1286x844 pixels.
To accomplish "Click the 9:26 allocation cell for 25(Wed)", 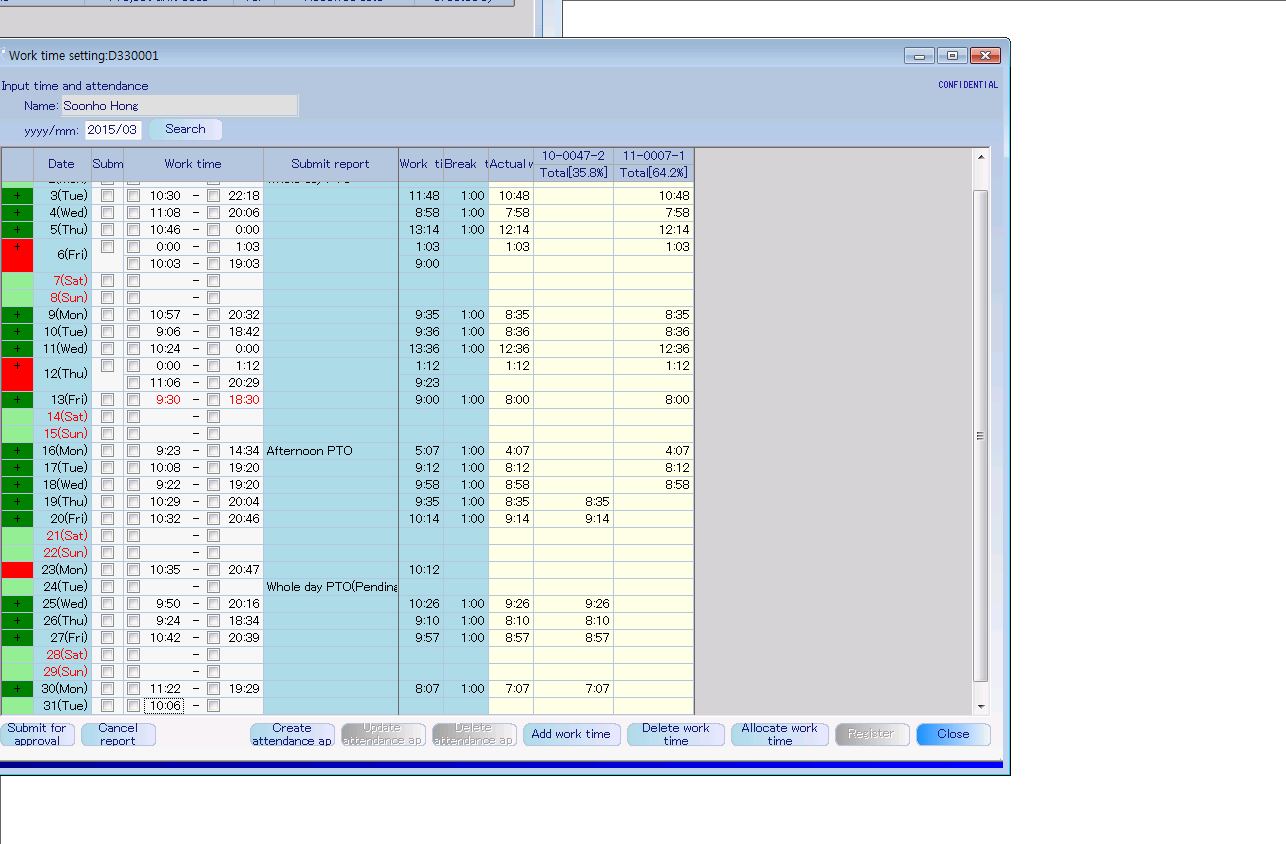I will (573, 603).
